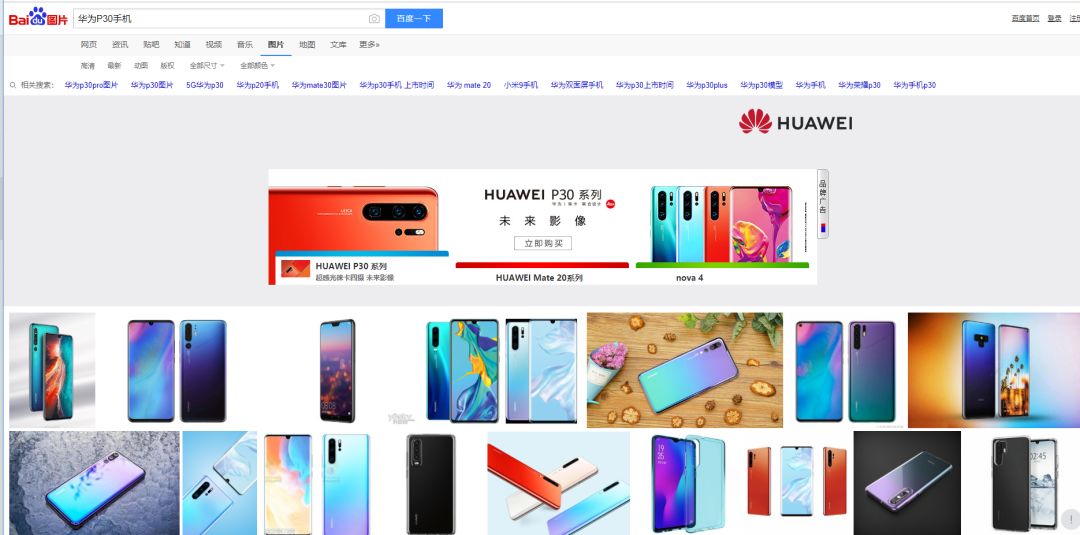Expand the 全部颜色 dropdown
1080x535 pixels.
click(x=257, y=66)
